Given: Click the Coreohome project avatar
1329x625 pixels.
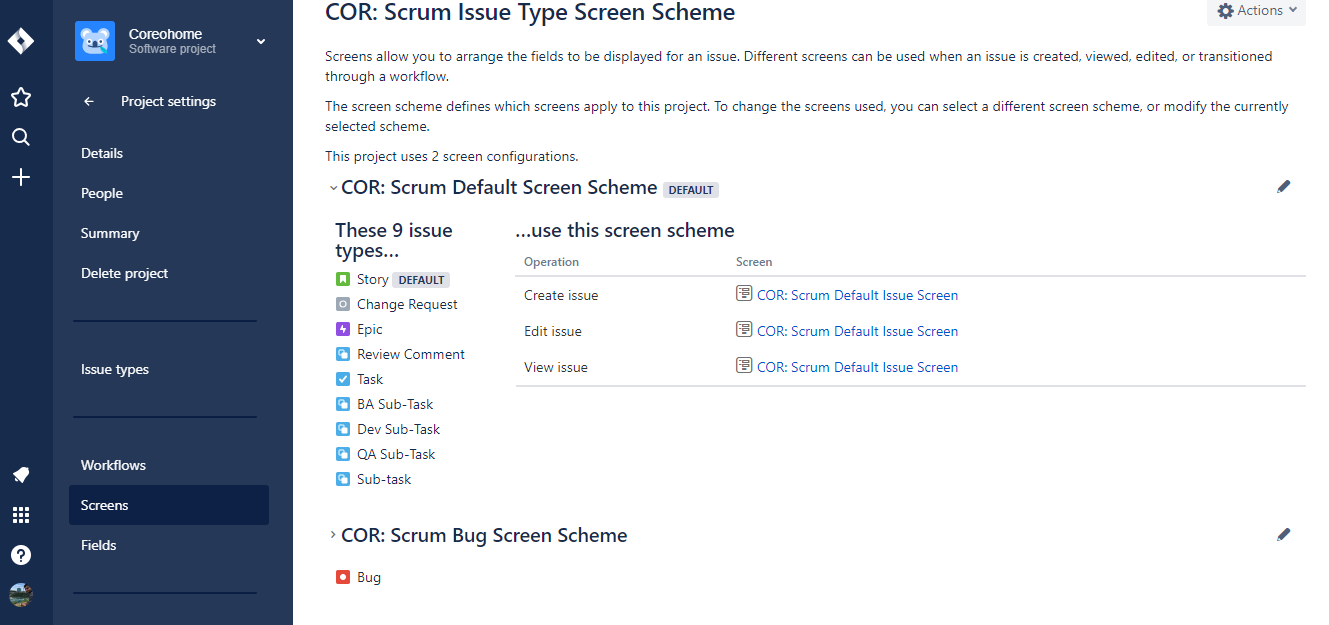Looking at the screenshot, I should pos(95,41).
